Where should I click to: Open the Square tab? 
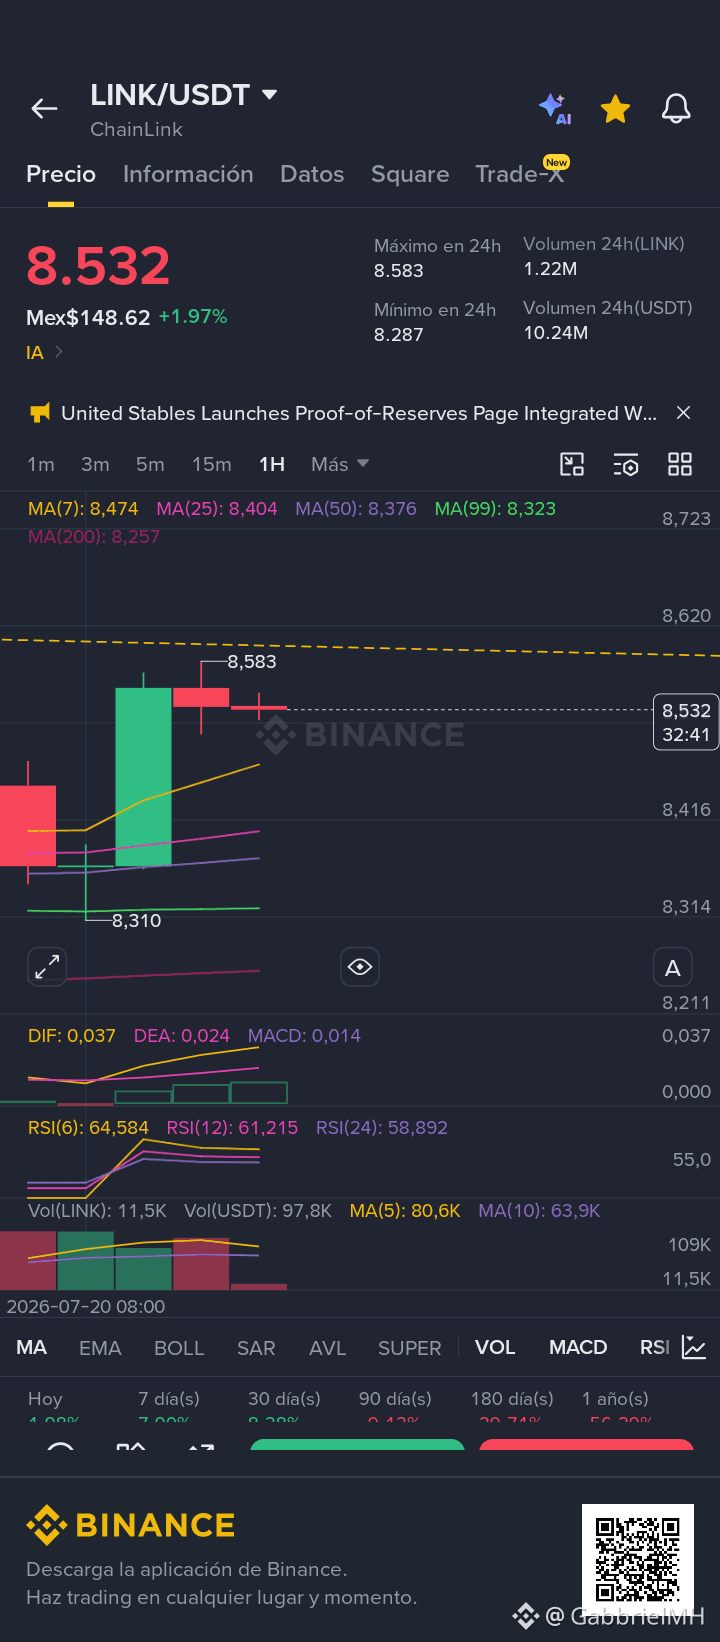[x=410, y=174]
